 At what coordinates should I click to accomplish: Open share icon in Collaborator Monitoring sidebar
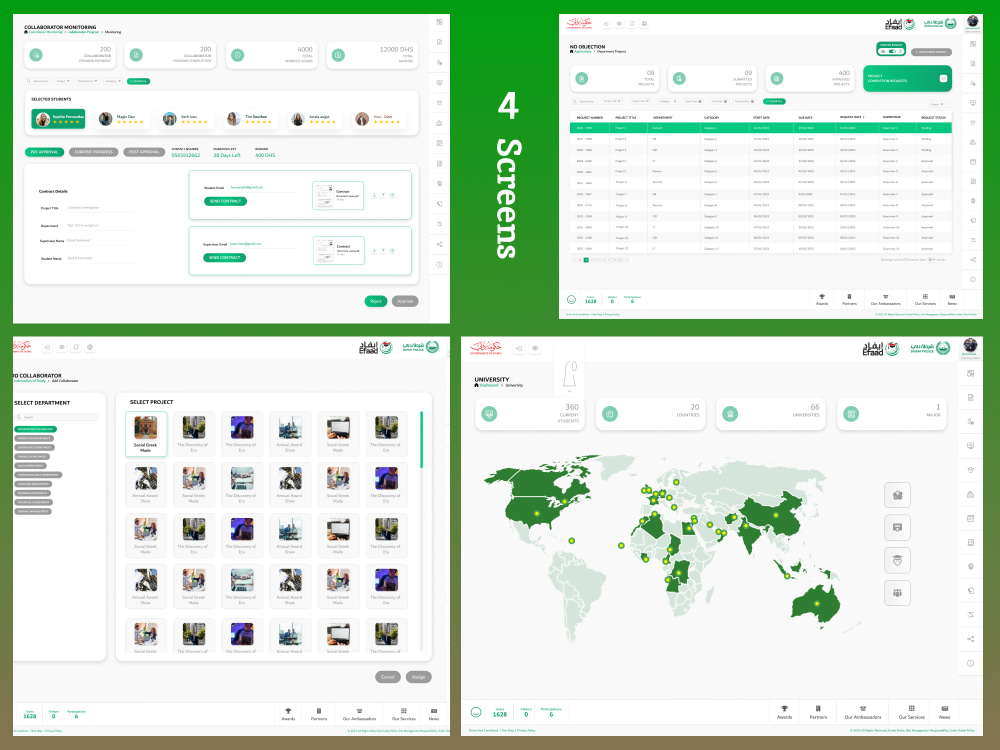point(439,244)
